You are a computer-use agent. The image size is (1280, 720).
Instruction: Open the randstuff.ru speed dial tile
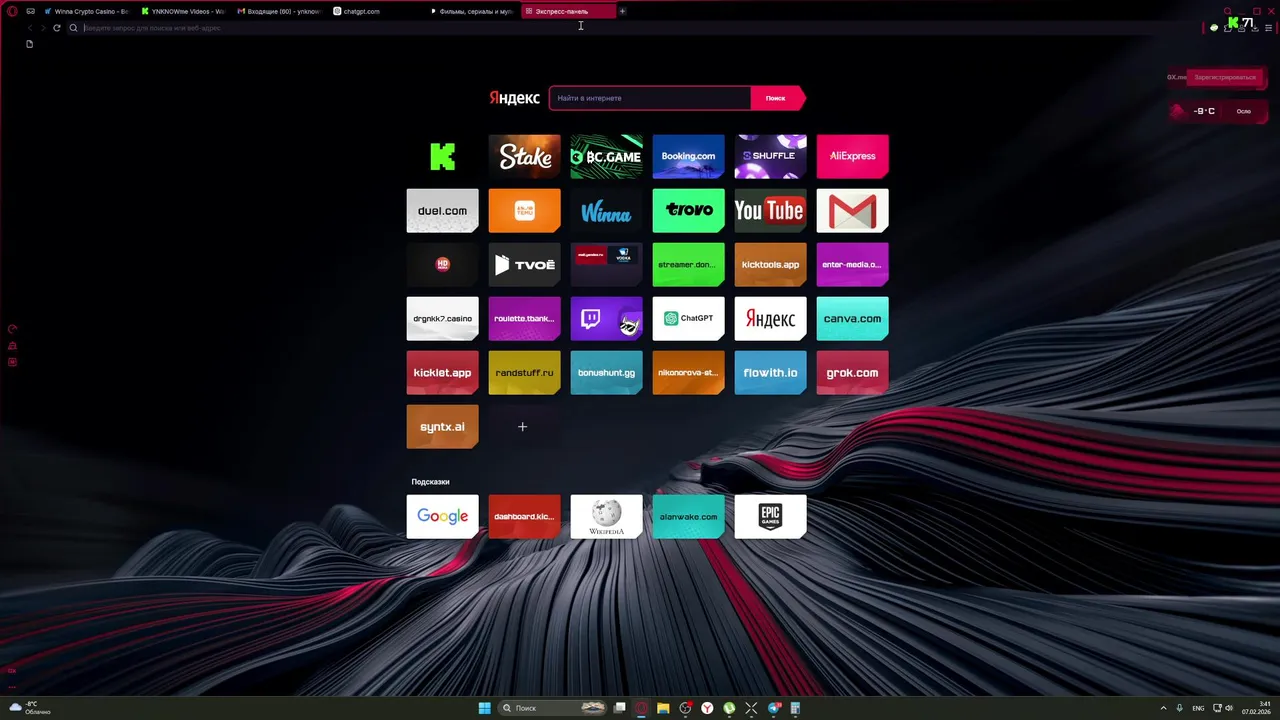click(x=525, y=372)
